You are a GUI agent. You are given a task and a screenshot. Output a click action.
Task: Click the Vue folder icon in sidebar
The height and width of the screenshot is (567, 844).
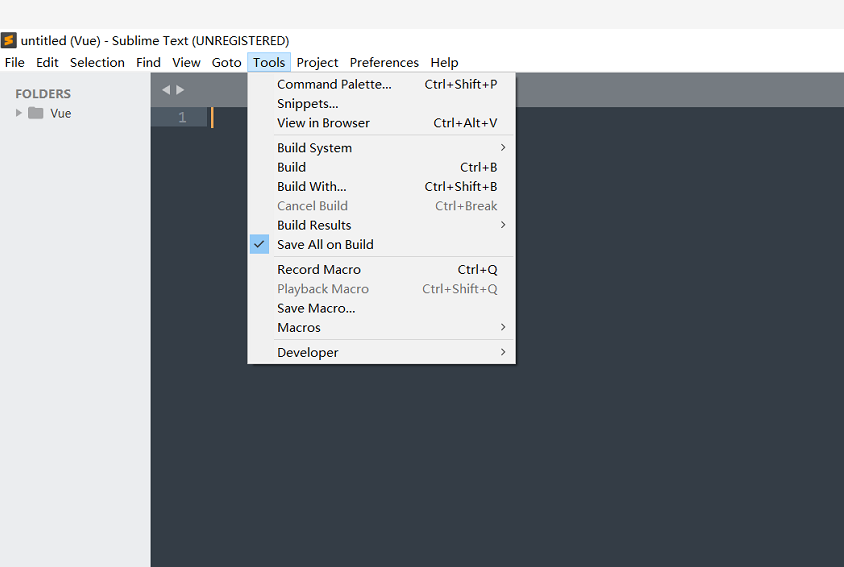coord(36,113)
